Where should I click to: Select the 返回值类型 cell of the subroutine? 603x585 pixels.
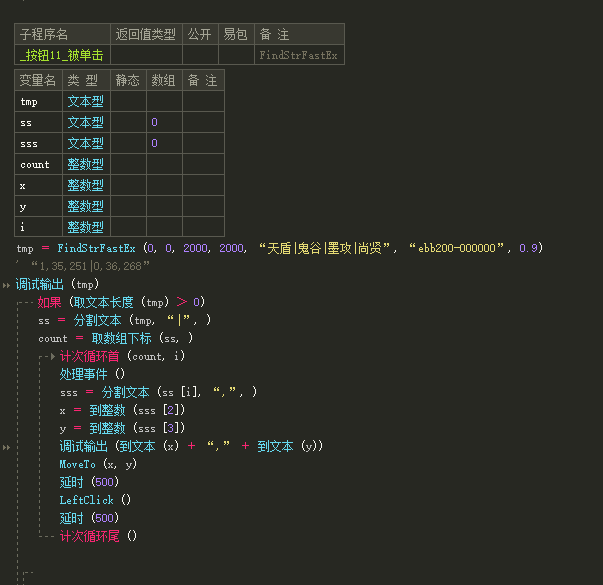146,55
